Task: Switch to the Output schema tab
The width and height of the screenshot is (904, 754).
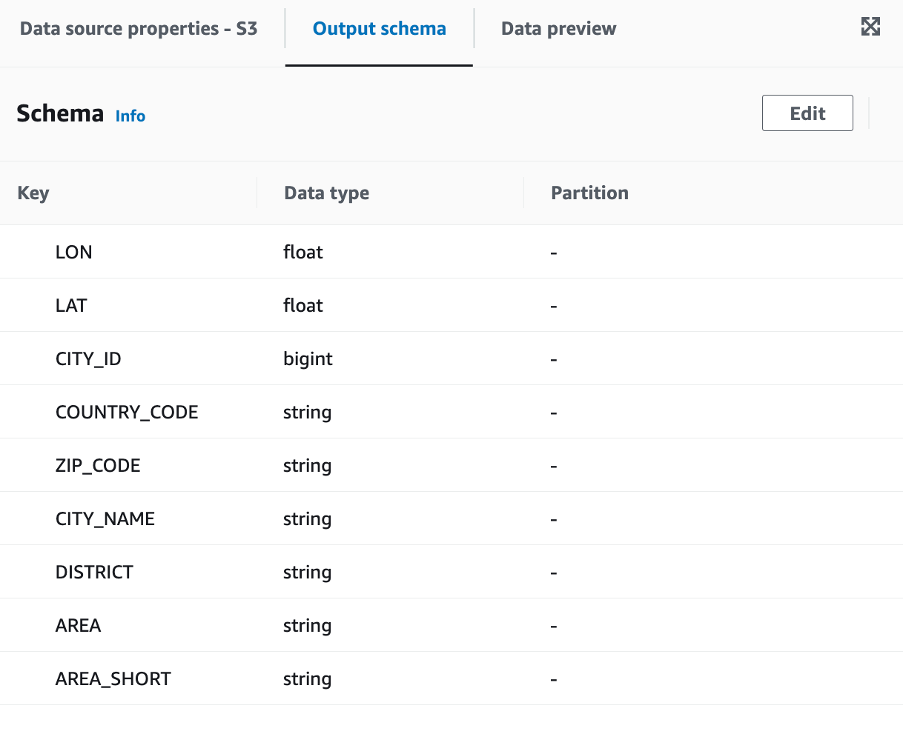Action: pos(379,28)
